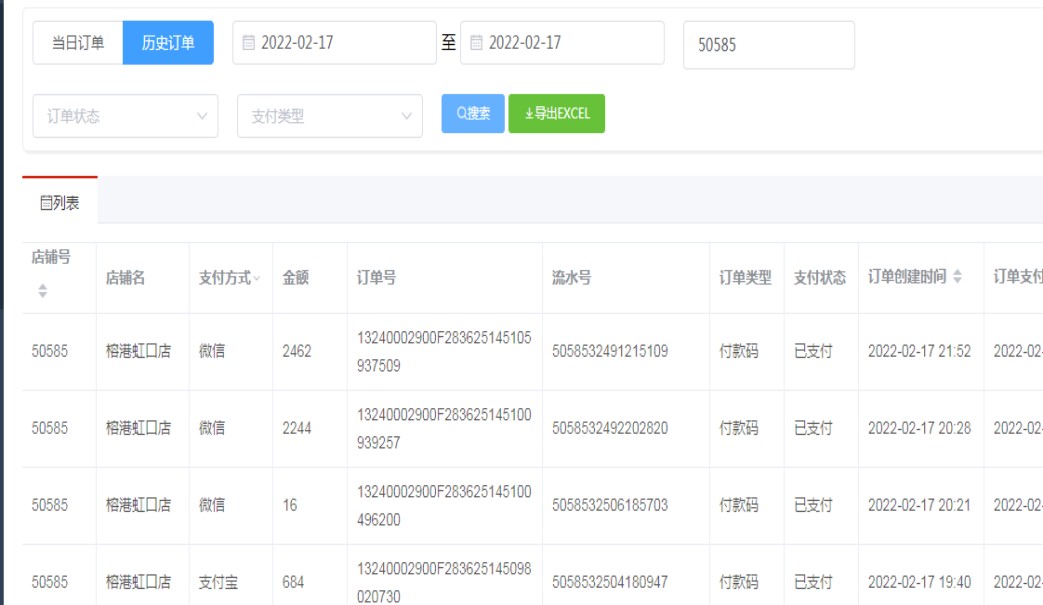The height and width of the screenshot is (605, 1043).
Task: Select the 历史订单 toggle button
Action: click(168, 43)
